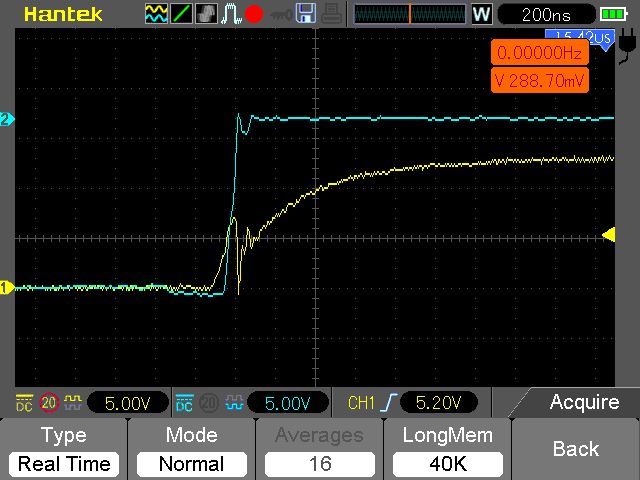Click CH1 DC coupling icon
The width and height of the screenshot is (640, 480).
tap(24, 403)
